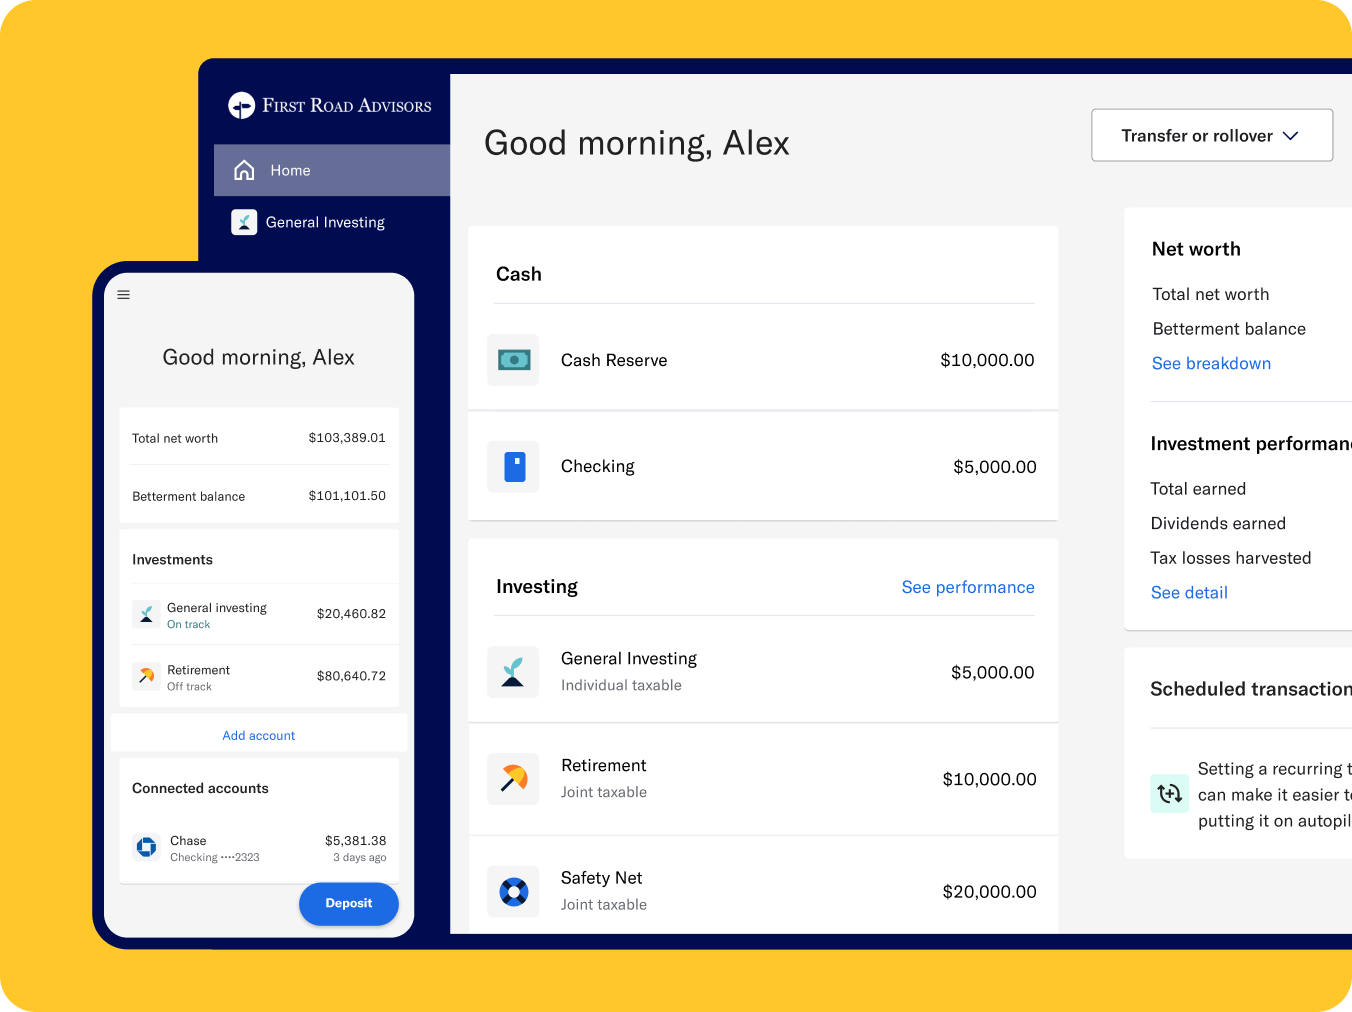This screenshot has height=1012, width=1352.
Task: Click the Checking account blue card icon
Action: point(514,467)
